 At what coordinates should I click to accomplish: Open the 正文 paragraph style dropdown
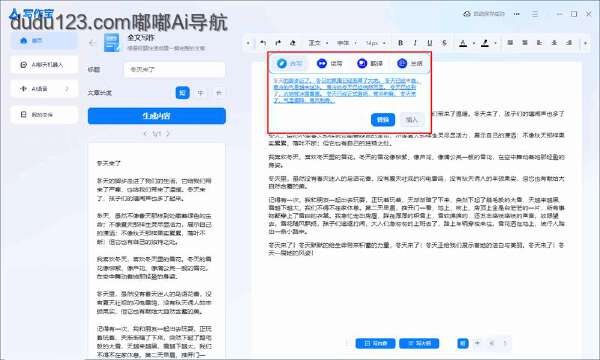(318, 43)
